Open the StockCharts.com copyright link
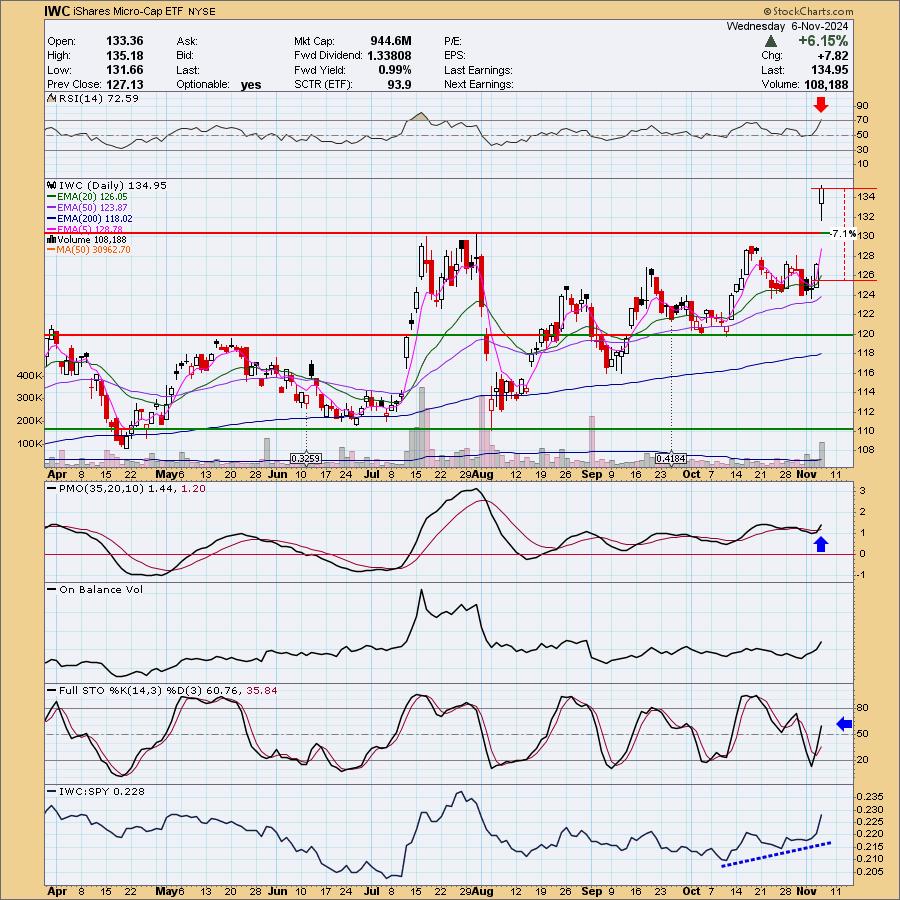Screen dimensions: 900x900 [x=808, y=11]
